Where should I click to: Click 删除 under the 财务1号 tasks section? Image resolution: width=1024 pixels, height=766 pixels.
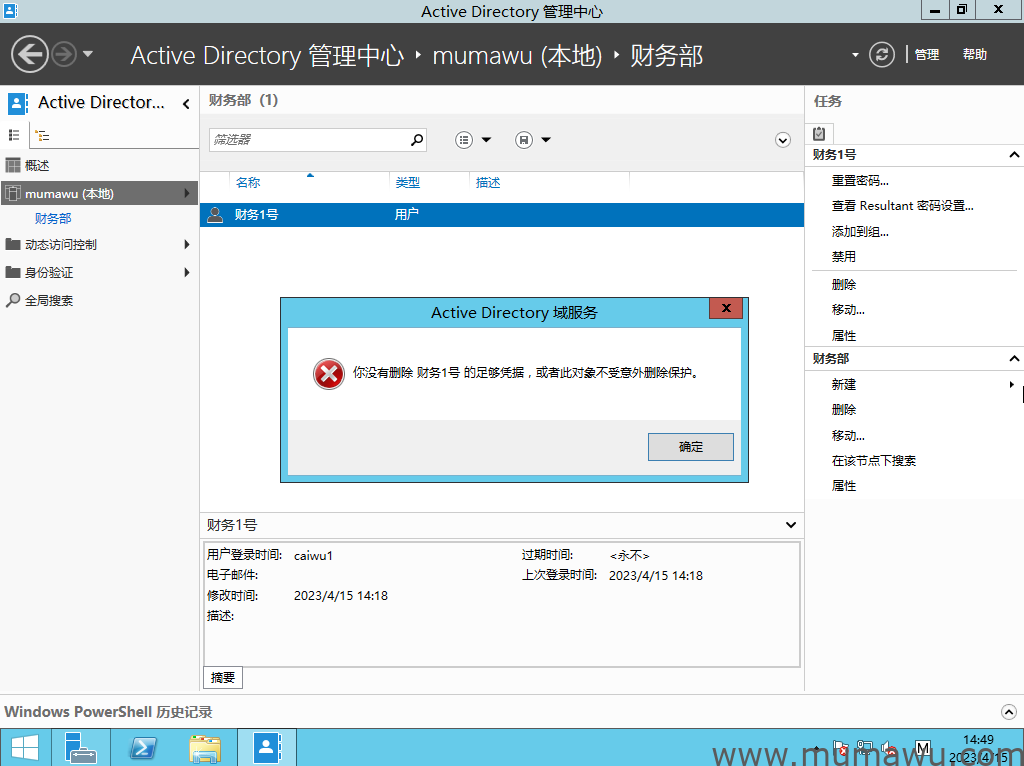tap(844, 285)
